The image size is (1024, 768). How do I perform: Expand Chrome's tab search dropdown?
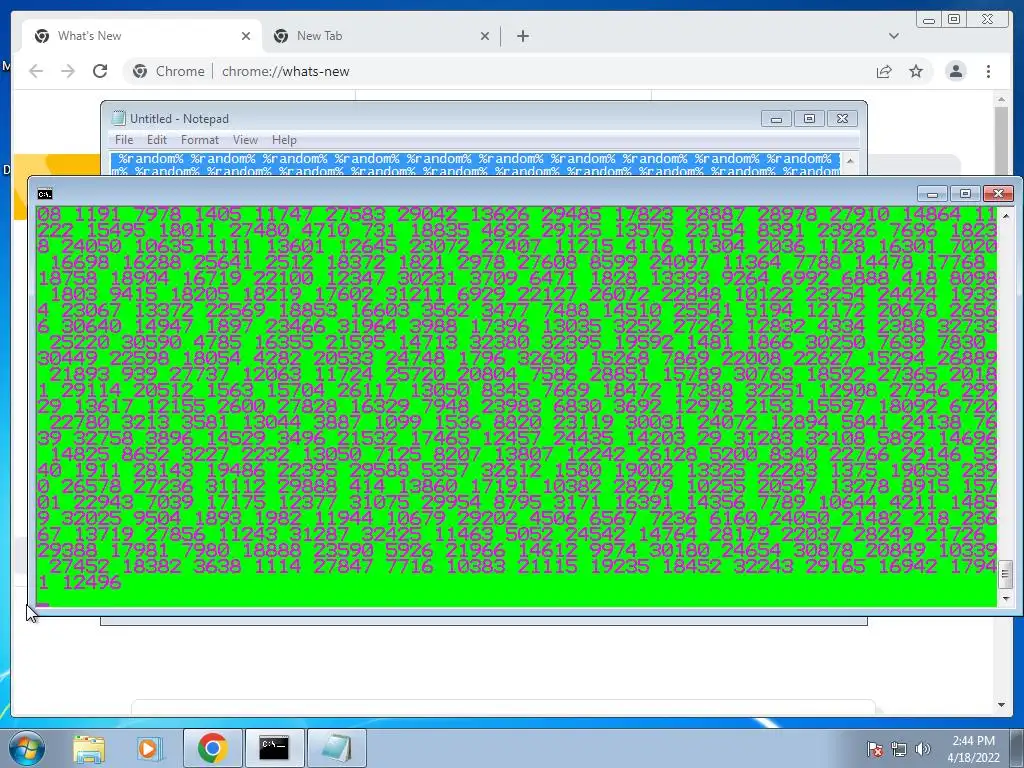coord(893,36)
